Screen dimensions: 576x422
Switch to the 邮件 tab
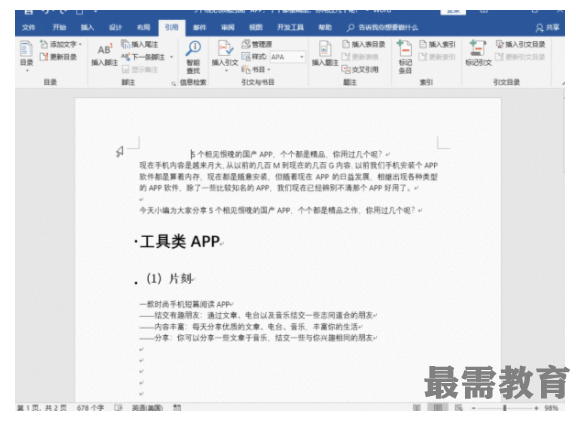(x=199, y=28)
